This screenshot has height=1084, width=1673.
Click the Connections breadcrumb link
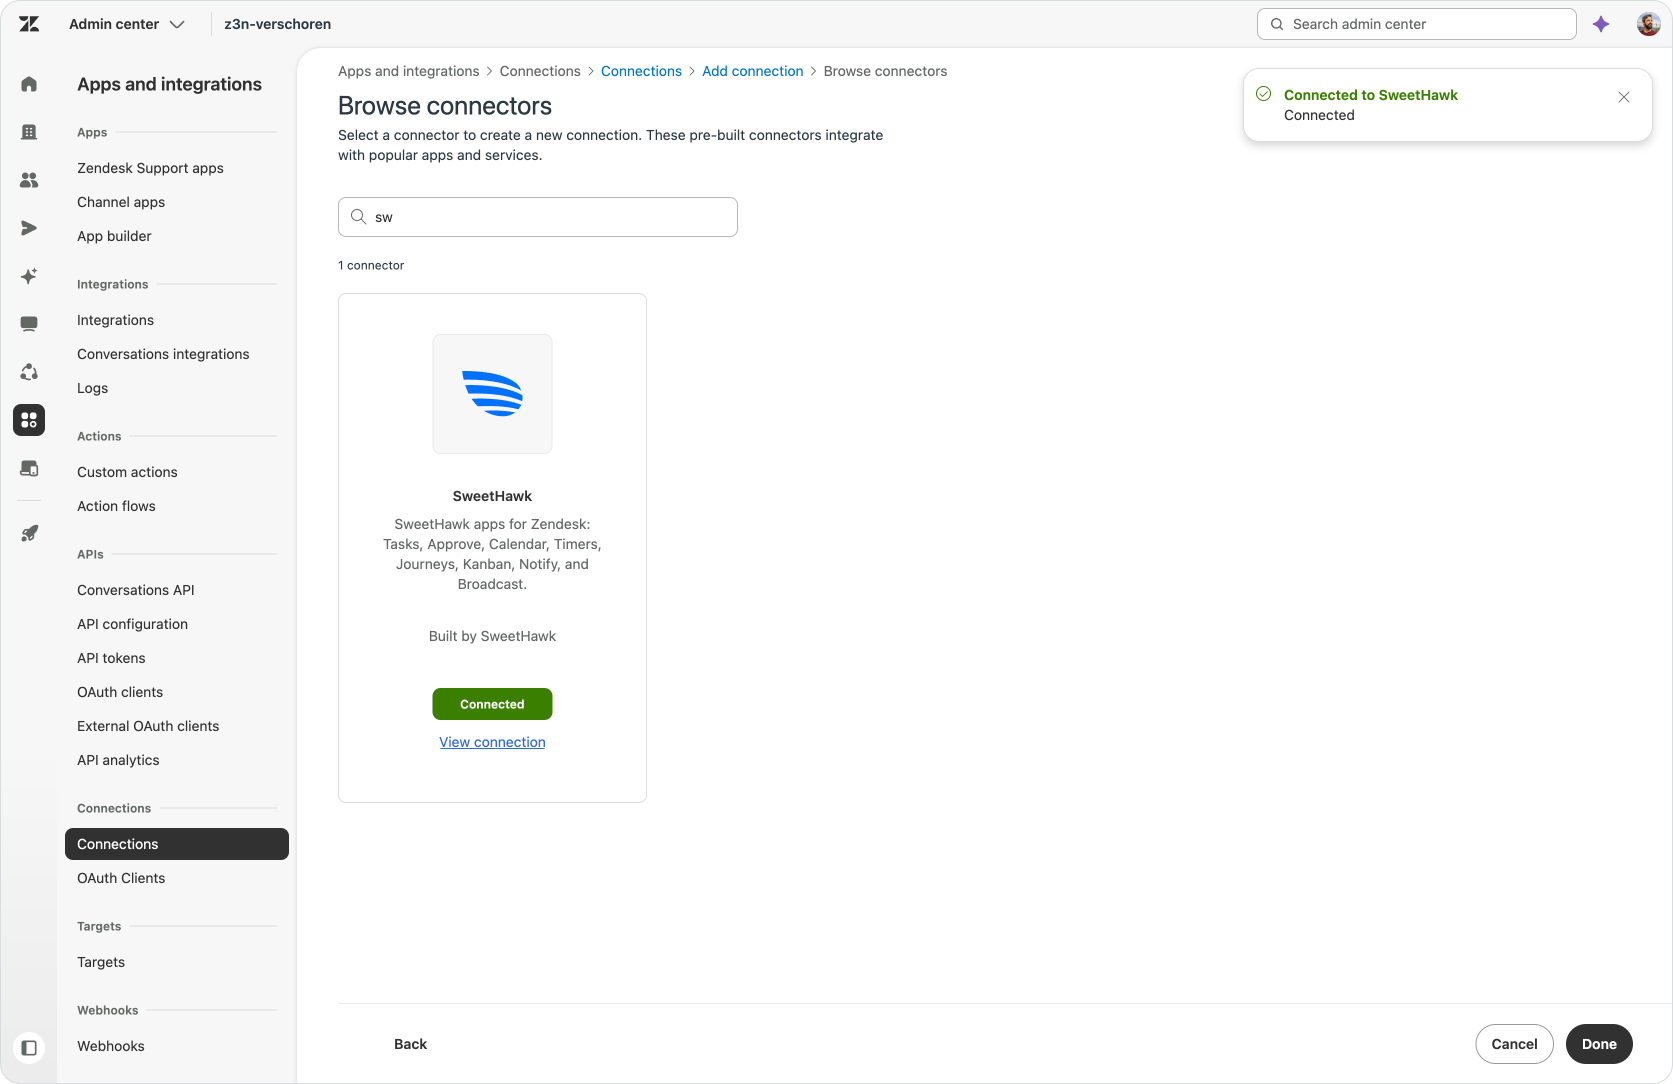[x=641, y=71]
